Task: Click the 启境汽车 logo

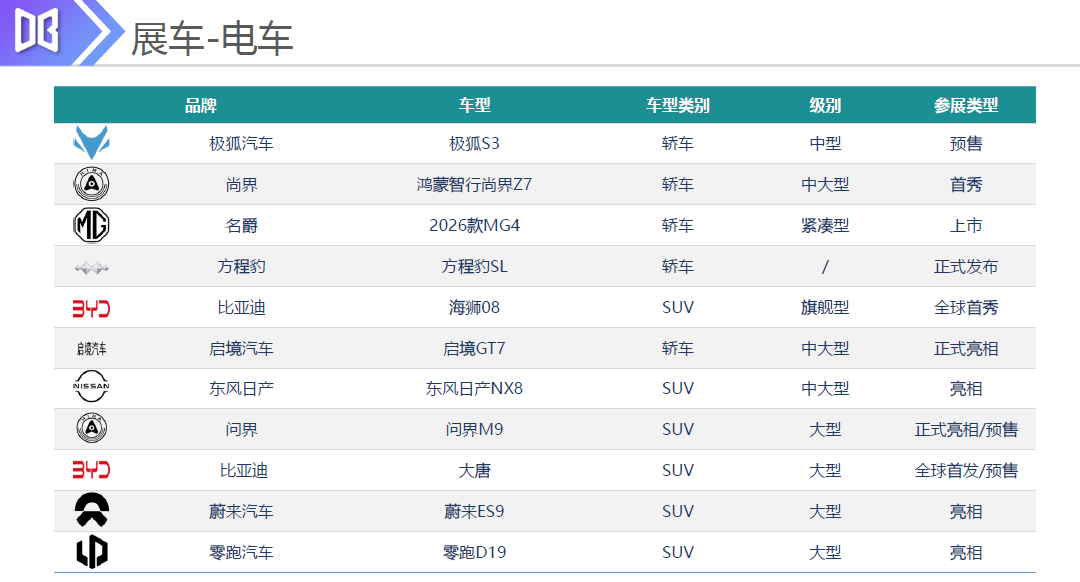Action: pyautogui.click(x=92, y=349)
